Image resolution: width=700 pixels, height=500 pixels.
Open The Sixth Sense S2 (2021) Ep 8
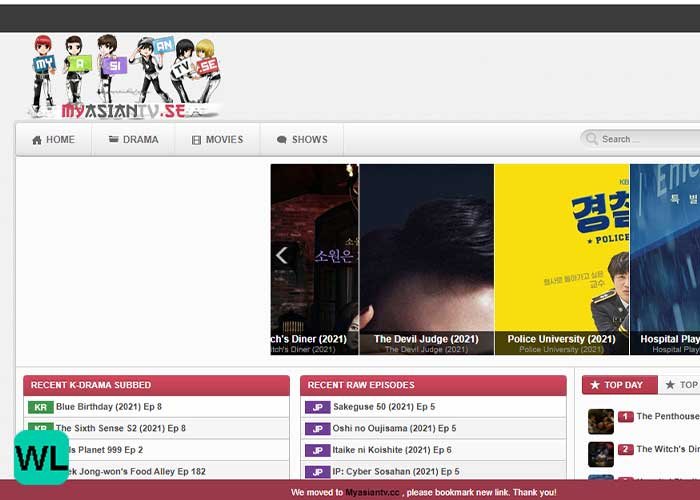pyautogui.click(x=121, y=428)
